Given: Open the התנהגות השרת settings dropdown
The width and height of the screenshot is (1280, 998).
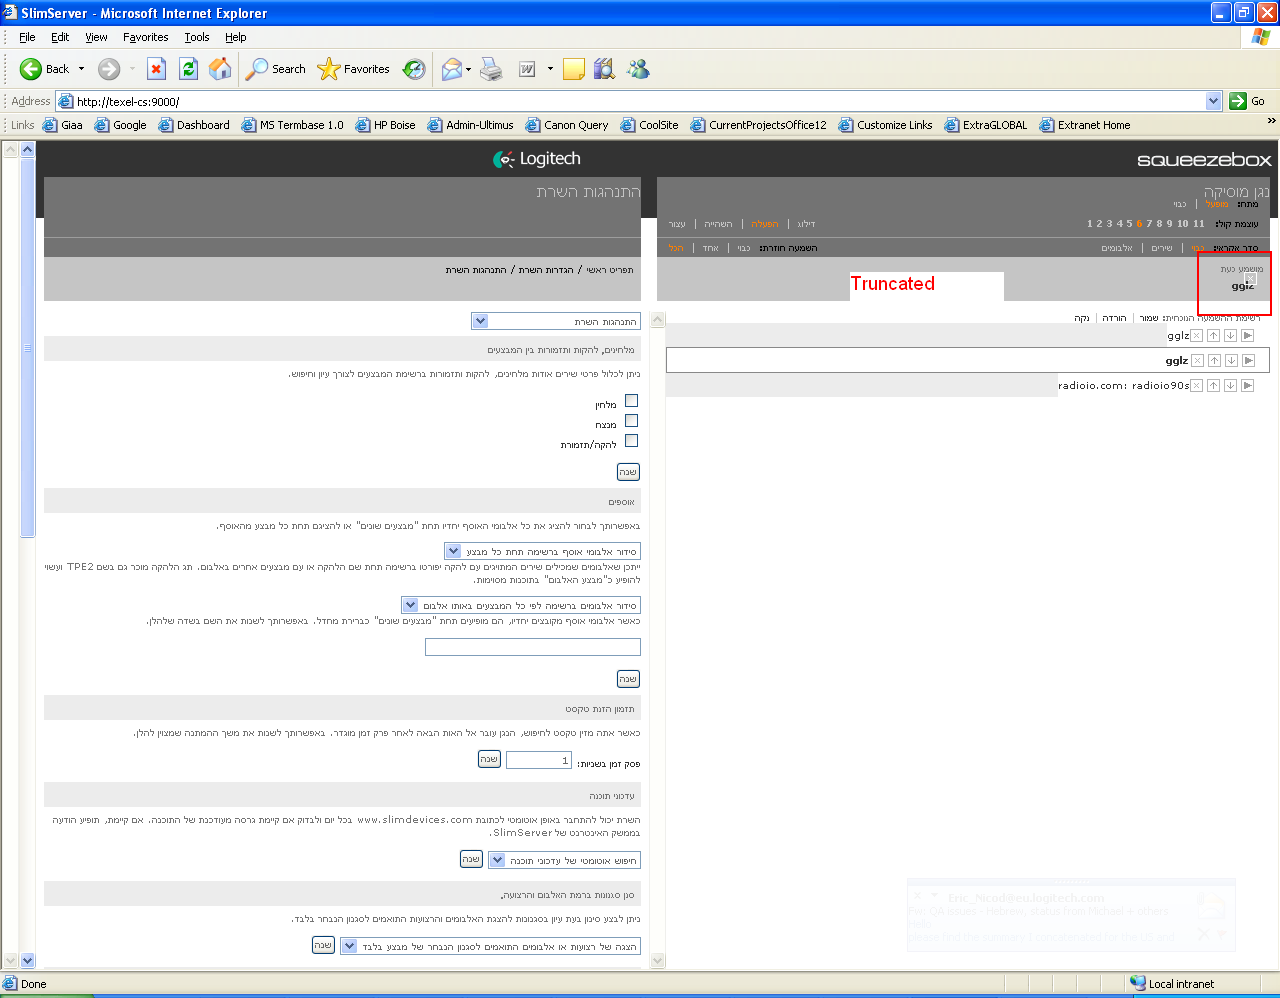Looking at the screenshot, I should 480,321.
